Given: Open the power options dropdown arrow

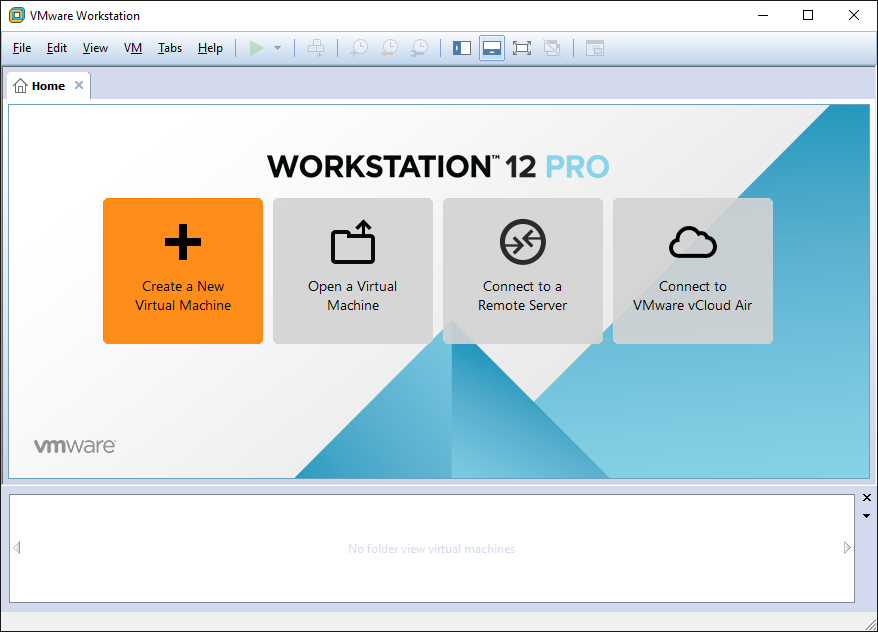Looking at the screenshot, I should point(277,48).
